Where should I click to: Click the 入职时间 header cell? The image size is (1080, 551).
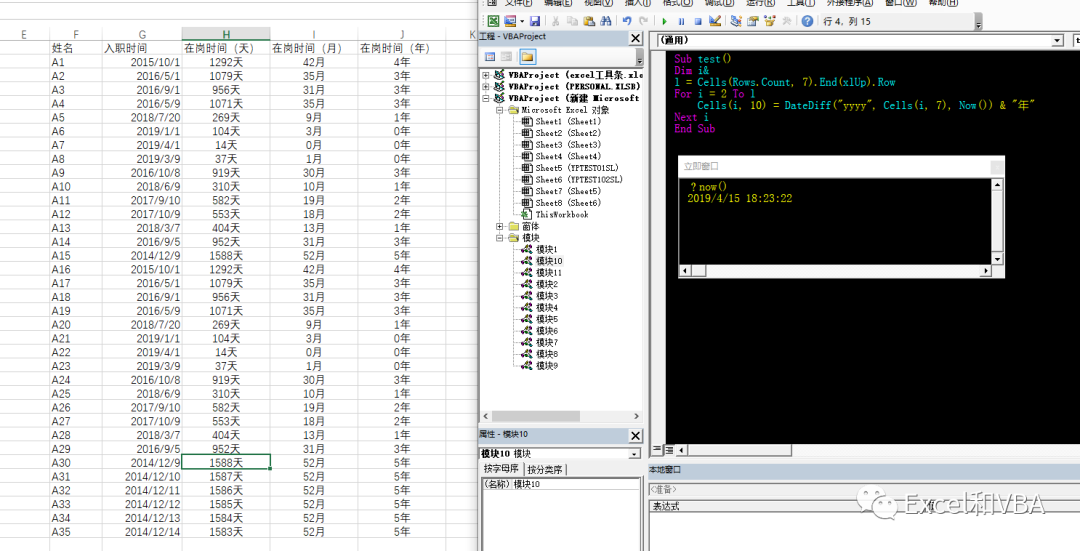142,48
